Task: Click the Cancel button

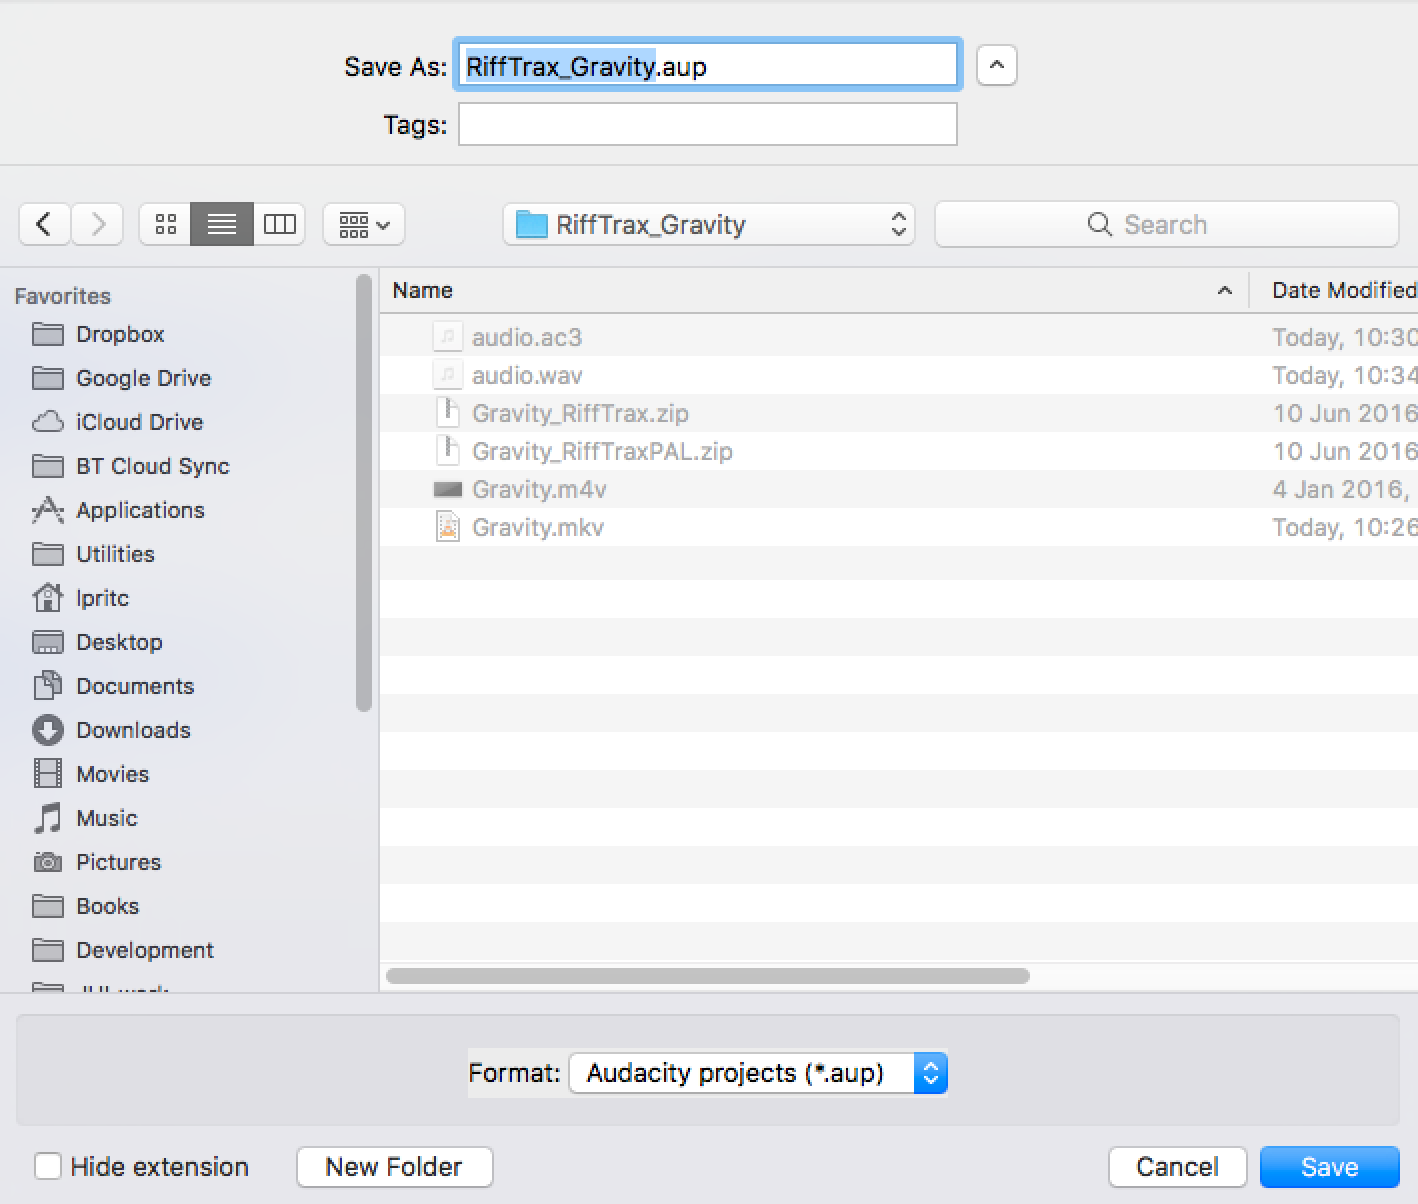Action: tap(1177, 1166)
